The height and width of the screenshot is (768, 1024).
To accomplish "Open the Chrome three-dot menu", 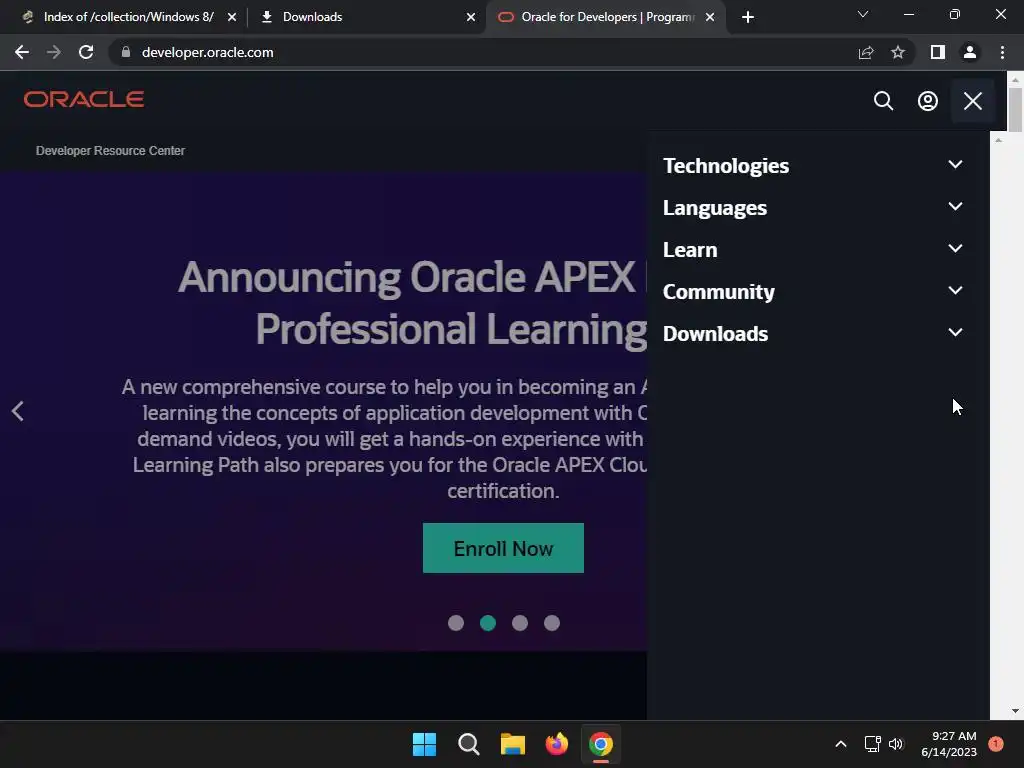I will 1002,52.
